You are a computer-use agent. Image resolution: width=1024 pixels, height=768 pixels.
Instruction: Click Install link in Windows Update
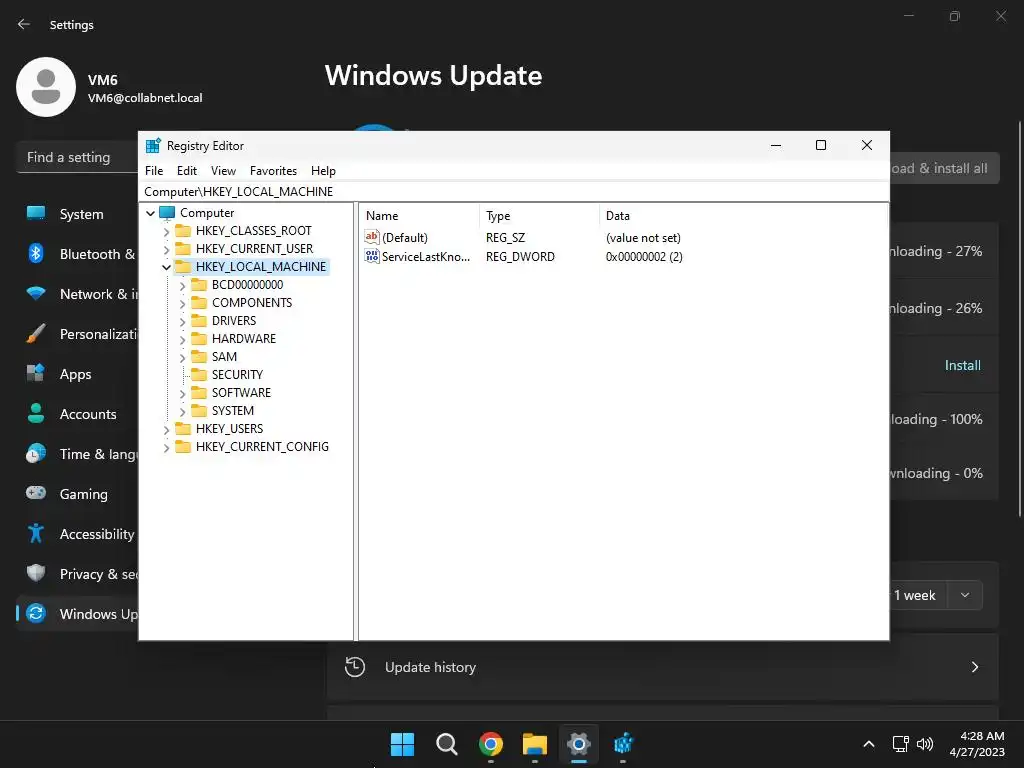pyautogui.click(x=963, y=365)
